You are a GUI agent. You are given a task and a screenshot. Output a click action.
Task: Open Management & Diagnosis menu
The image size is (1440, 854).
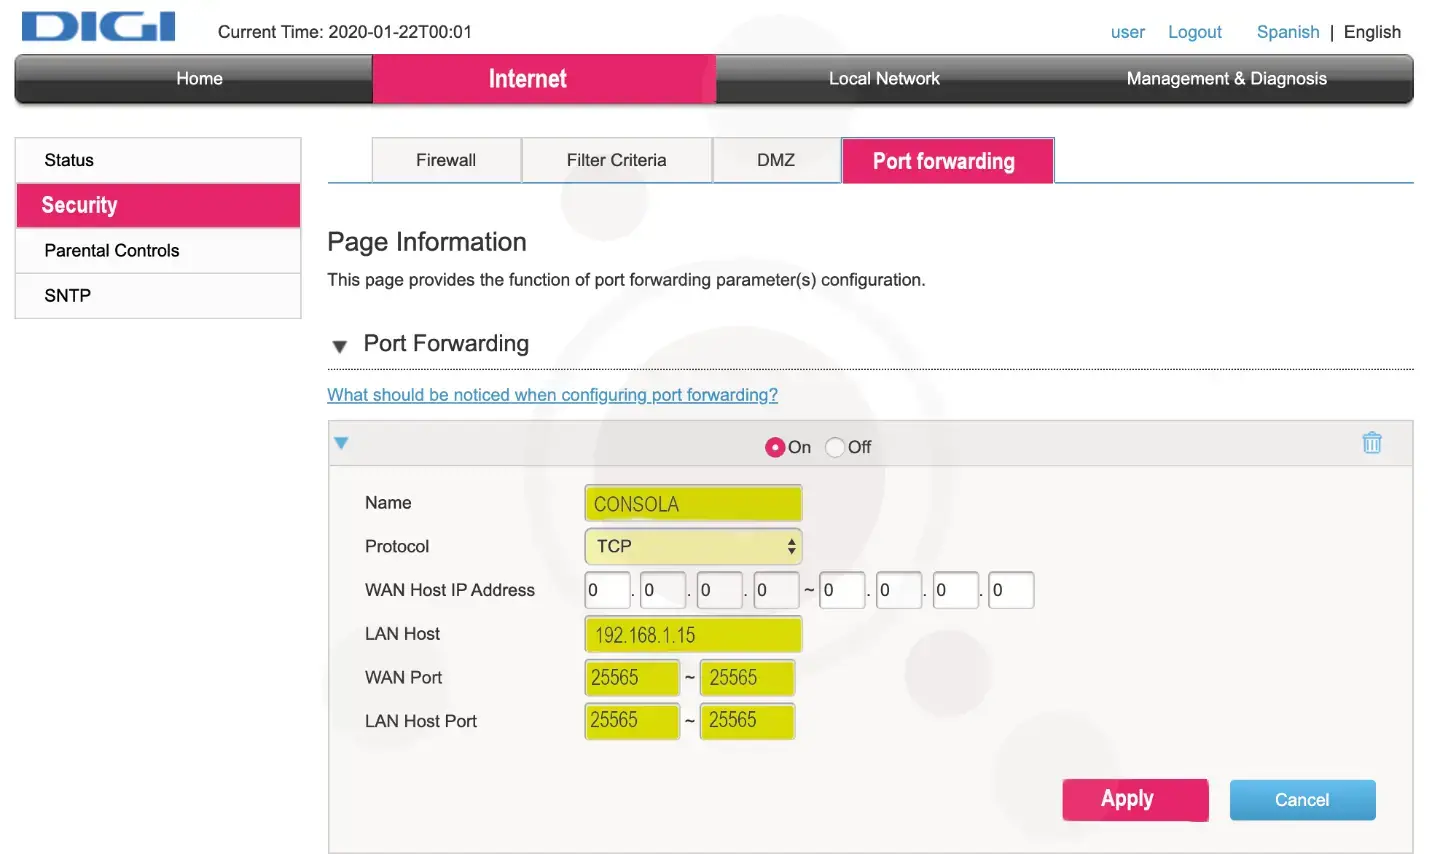click(x=1226, y=79)
